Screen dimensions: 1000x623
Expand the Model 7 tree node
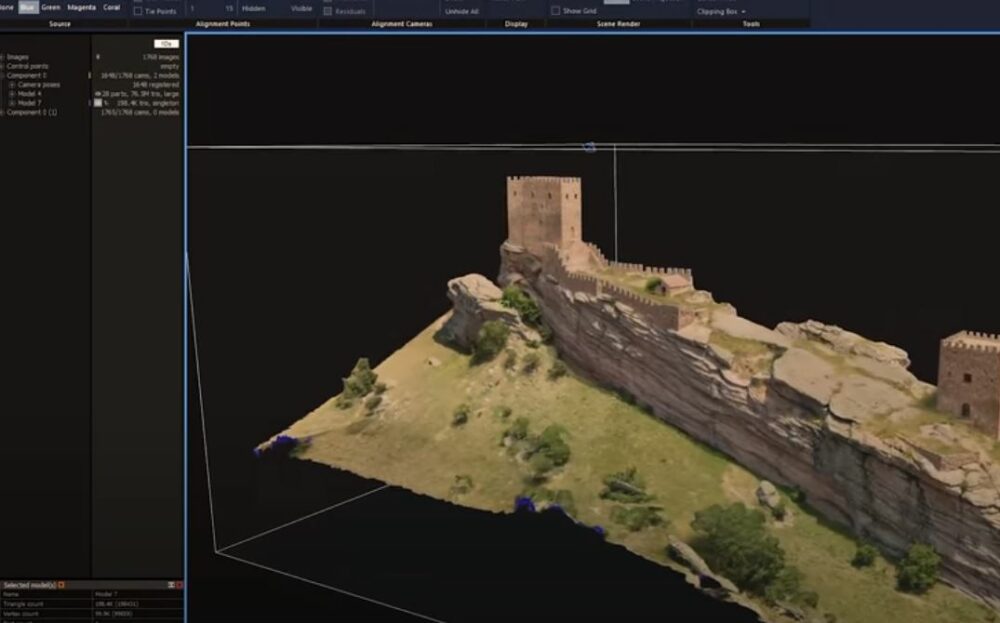12,103
